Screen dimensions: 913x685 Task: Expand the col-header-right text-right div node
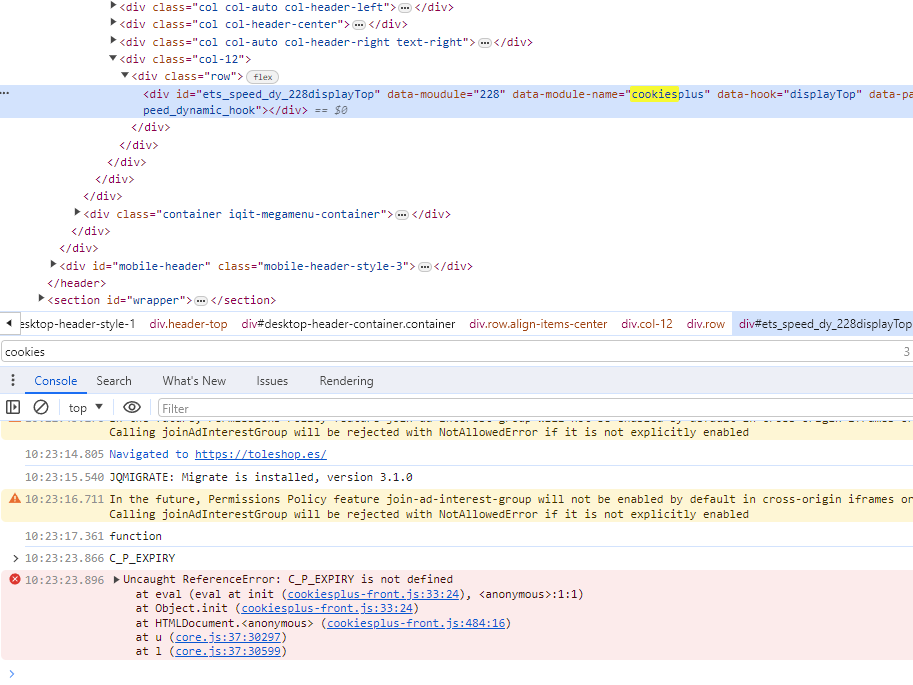pyautogui.click(x=113, y=40)
